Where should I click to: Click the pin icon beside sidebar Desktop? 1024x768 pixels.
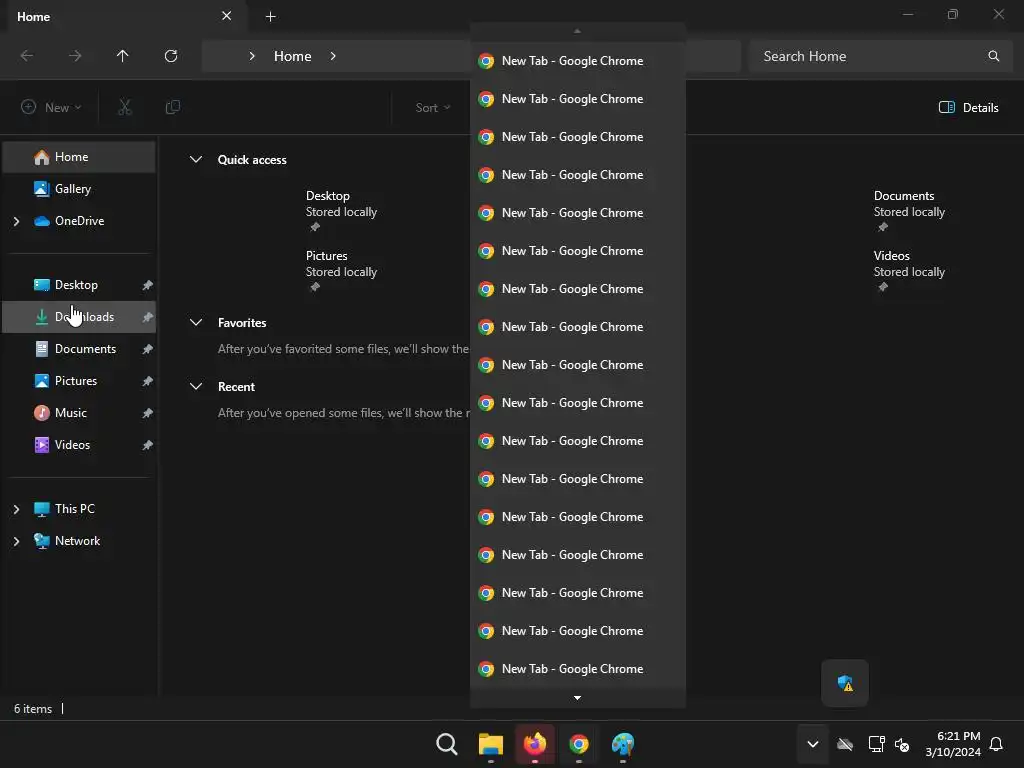point(148,285)
